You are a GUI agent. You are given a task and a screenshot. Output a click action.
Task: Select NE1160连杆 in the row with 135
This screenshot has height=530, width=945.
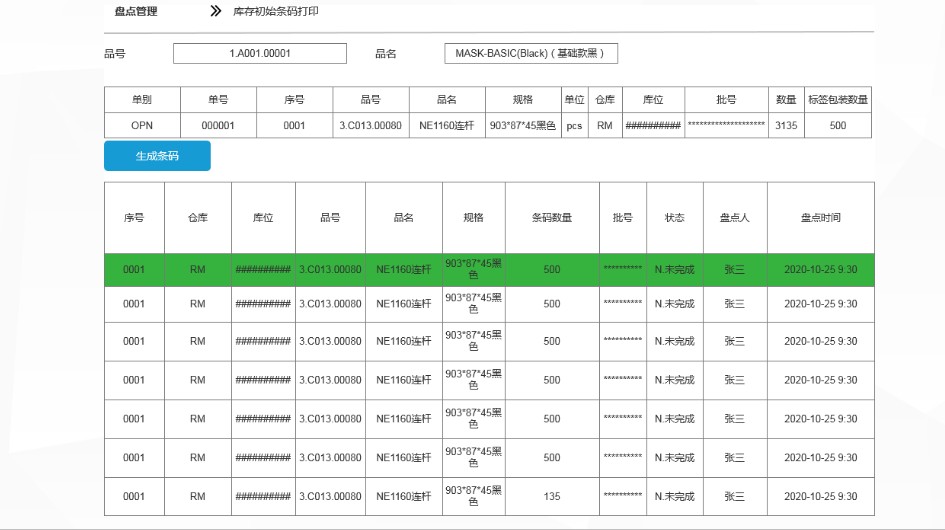404,496
